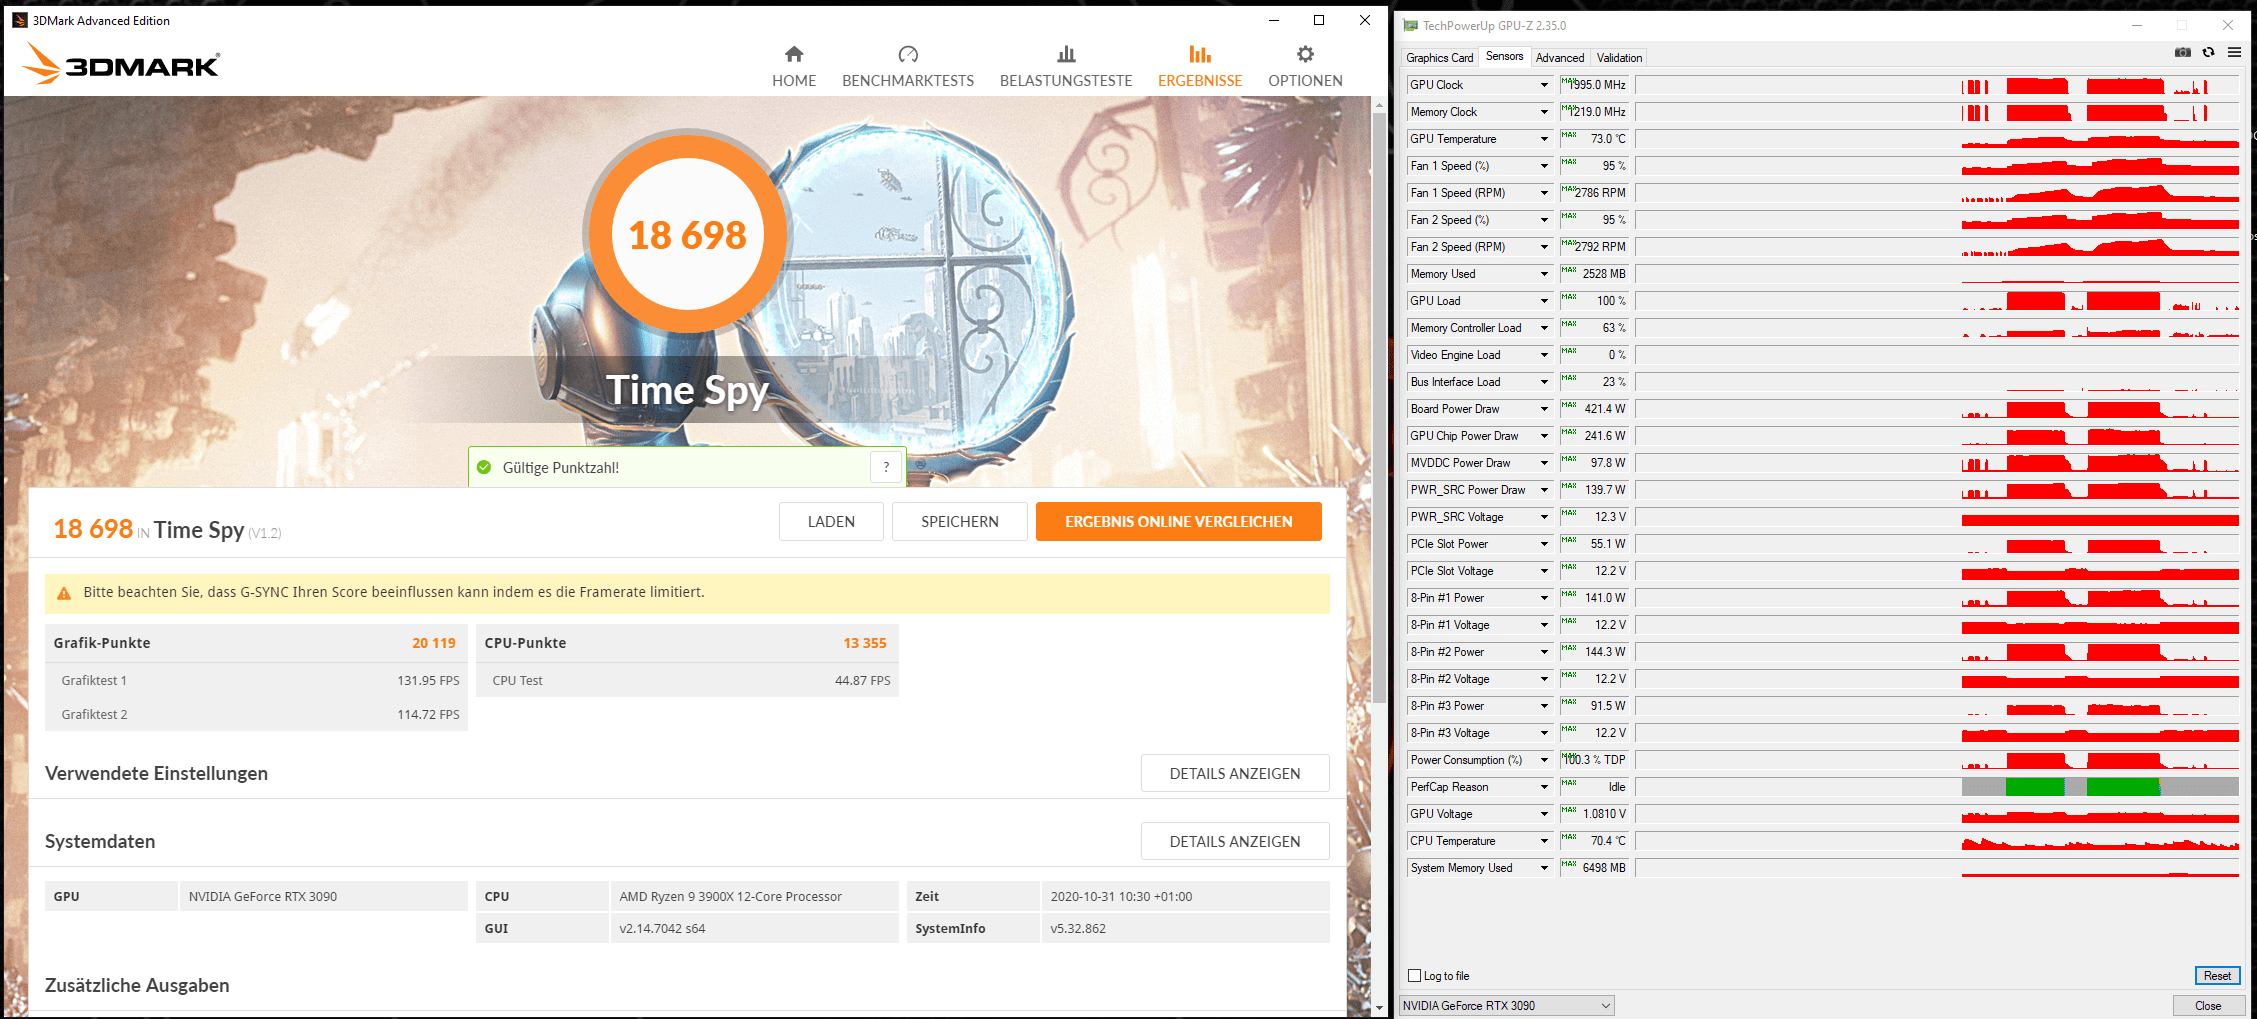The width and height of the screenshot is (2257, 1019).
Task: Open Memory Clock sensor dropdown
Action: point(1544,112)
